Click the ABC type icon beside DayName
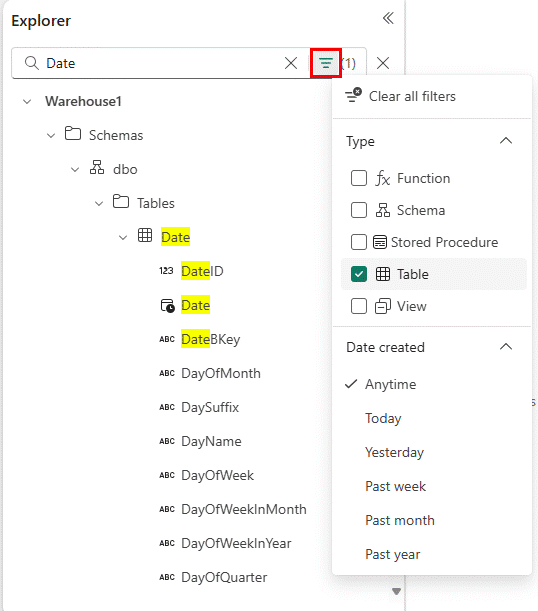Screen dimensions: 538x611 tap(167, 441)
